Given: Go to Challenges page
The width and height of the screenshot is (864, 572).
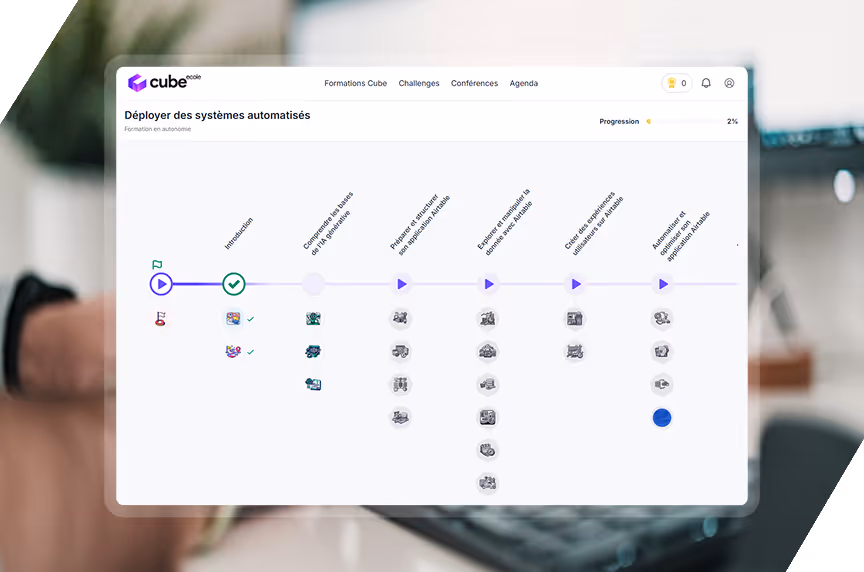Looking at the screenshot, I should coord(419,83).
